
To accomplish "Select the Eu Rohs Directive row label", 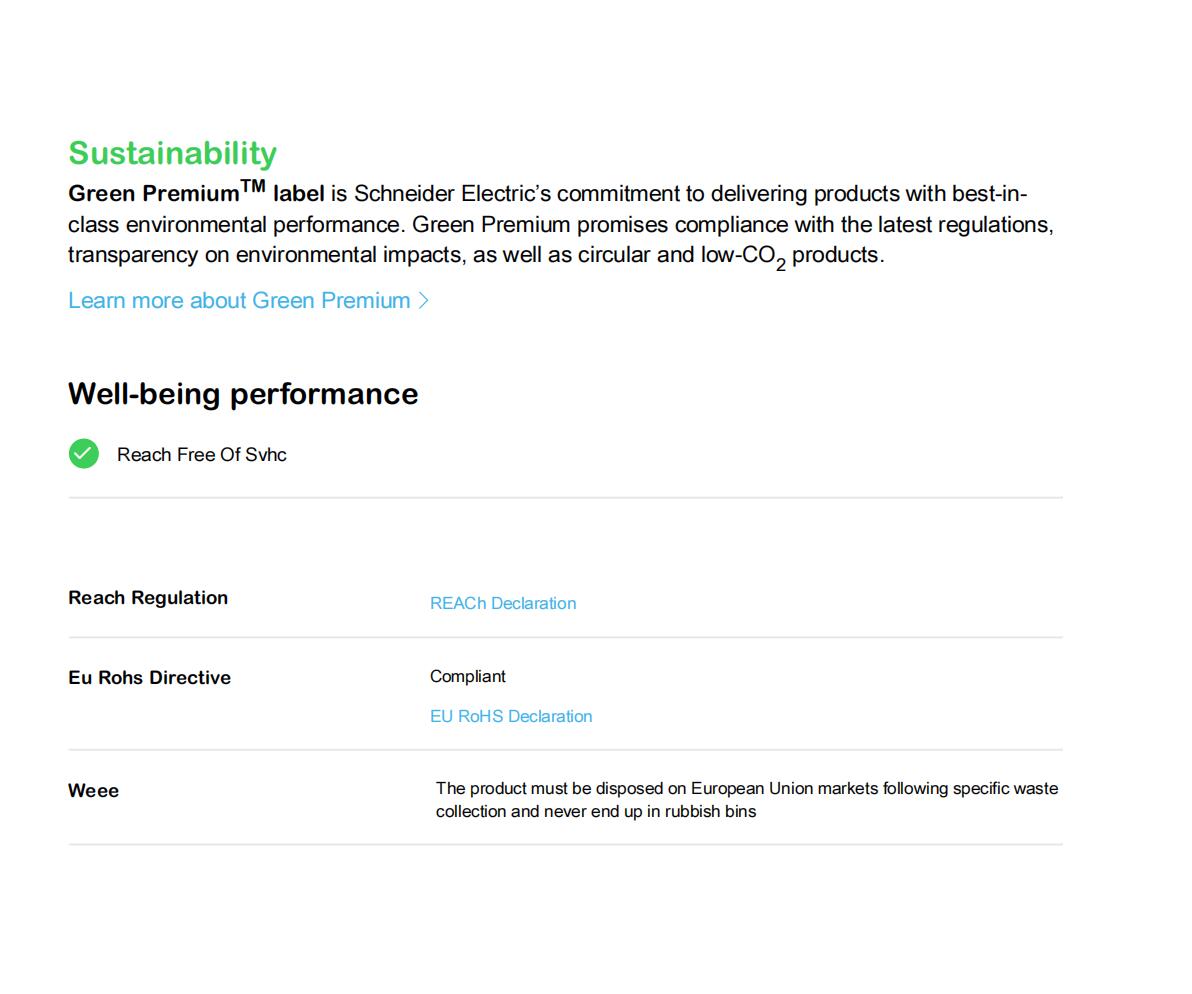I will coord(149,678).
